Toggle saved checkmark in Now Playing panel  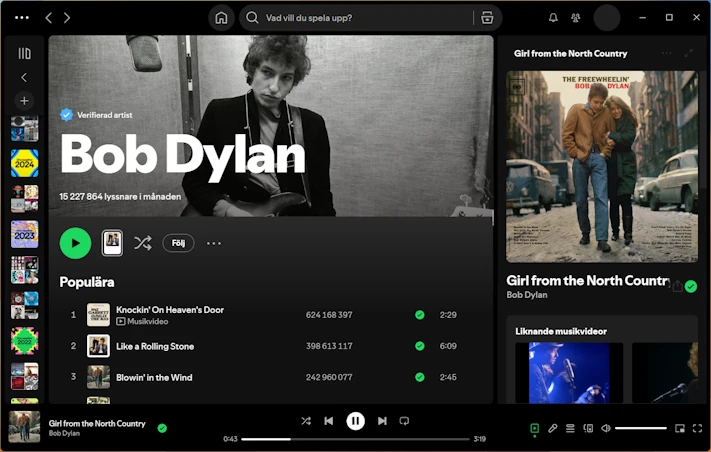pyautogui.click(x=691, y=287)
